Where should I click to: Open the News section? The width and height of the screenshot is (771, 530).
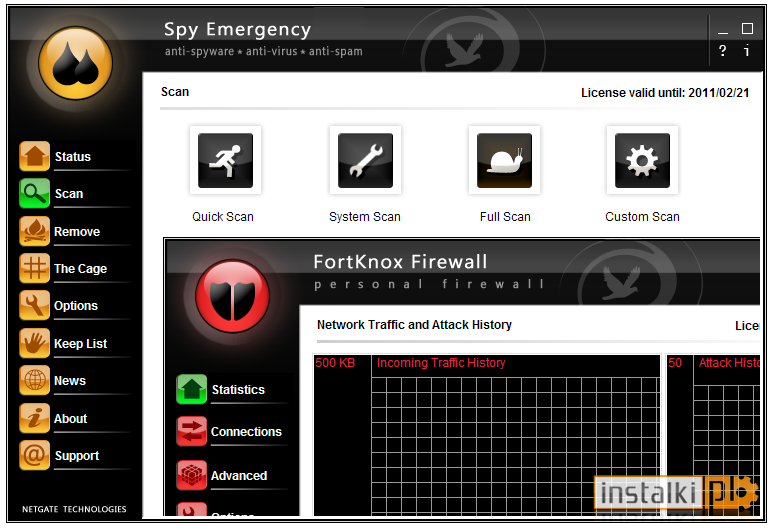click(x=70, y=381)
